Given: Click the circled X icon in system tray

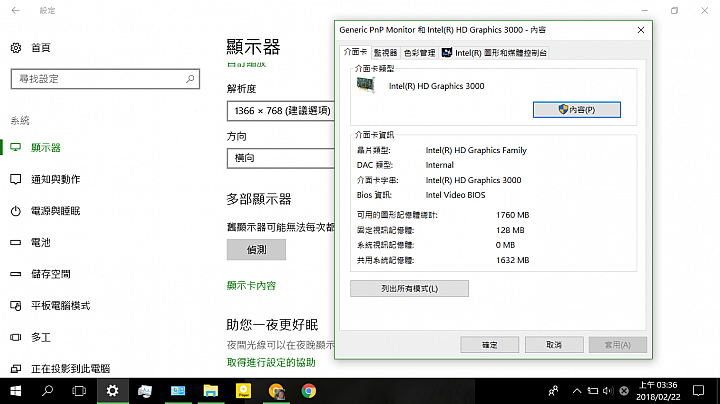Looking at the screenshot, I should tap(624, 391).
